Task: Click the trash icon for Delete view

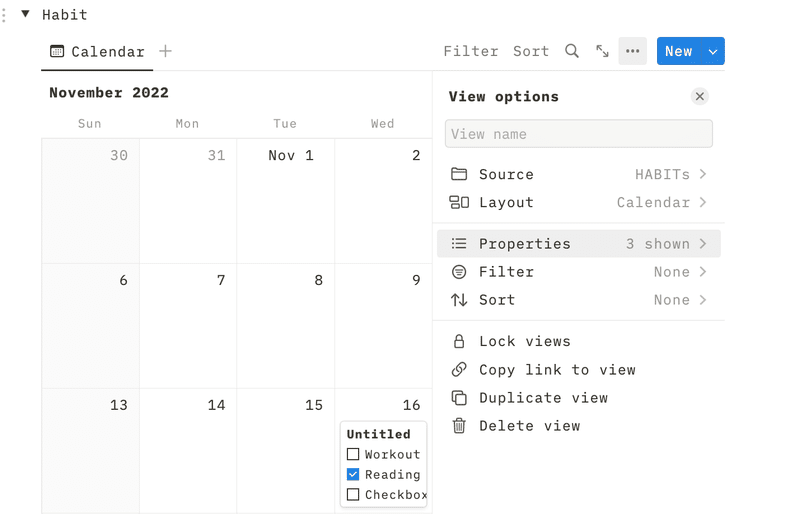Action: (x=459, y=425)
